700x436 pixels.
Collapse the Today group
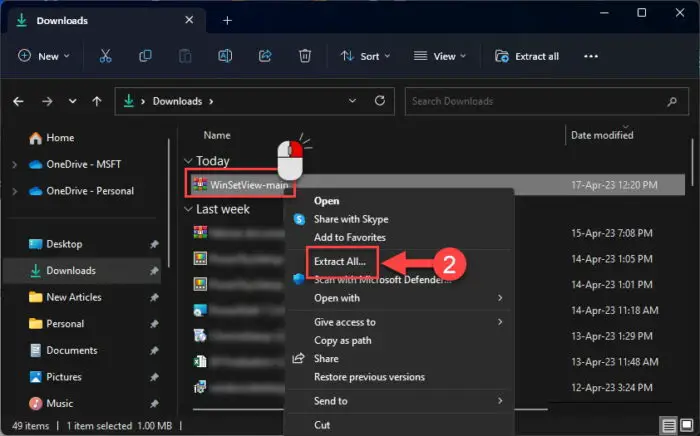(x=188, y=161)
